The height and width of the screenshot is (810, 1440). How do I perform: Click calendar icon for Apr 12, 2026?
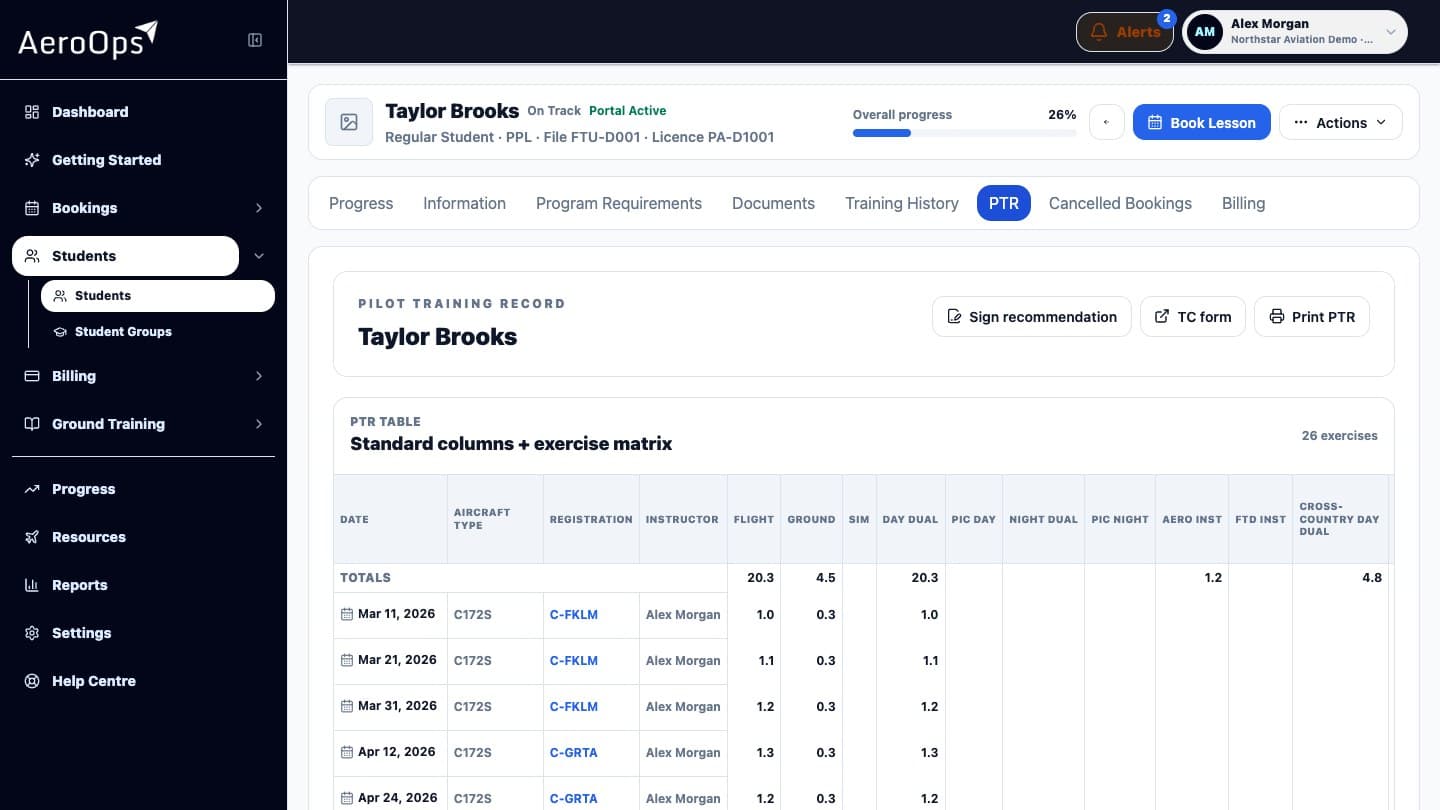coord(347,752)
